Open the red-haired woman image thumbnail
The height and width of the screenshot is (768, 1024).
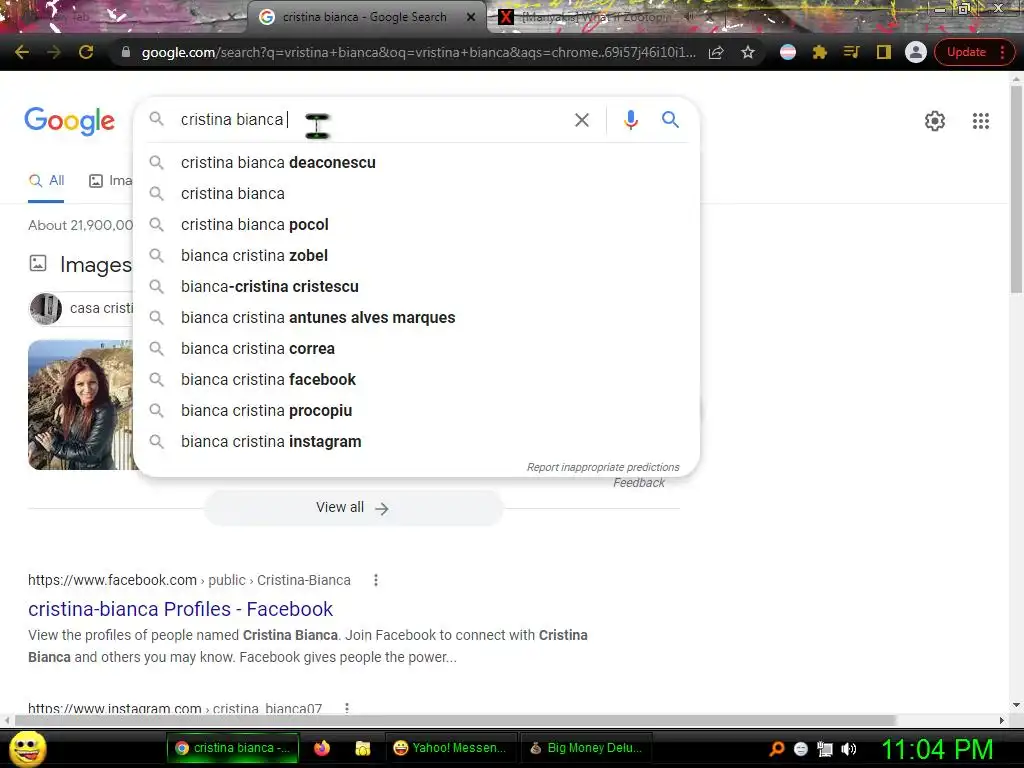point(80,404)
